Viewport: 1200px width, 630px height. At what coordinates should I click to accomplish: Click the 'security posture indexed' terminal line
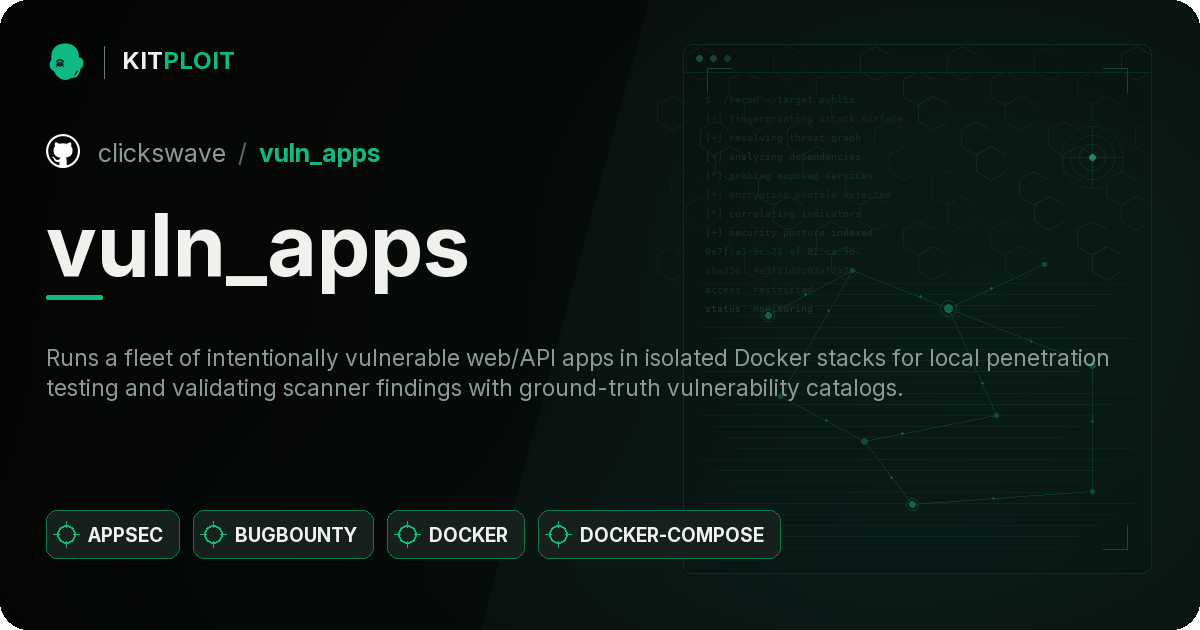(788, 233)
